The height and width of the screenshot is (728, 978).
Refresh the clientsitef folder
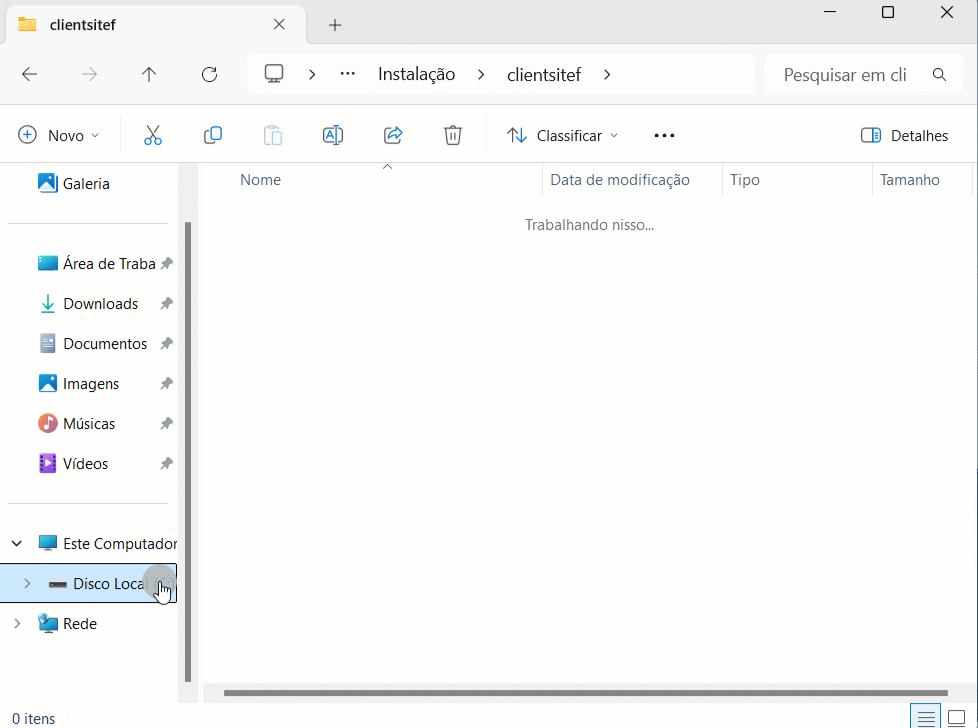pos(210,75)
